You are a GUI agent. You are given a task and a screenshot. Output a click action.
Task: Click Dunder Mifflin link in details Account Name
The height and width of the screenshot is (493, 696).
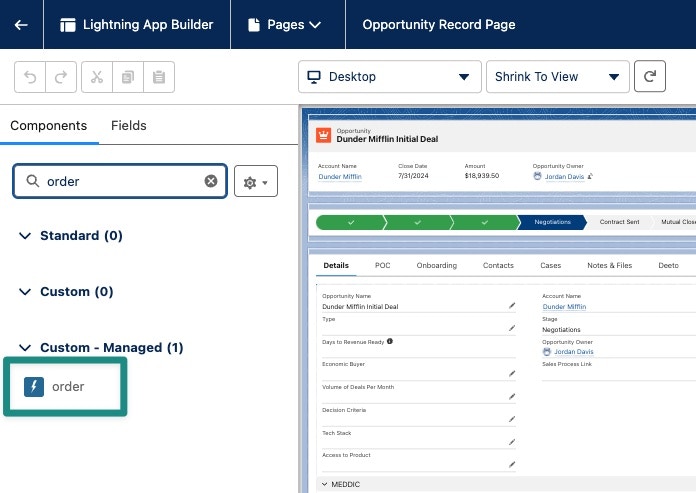pos(564,307)
